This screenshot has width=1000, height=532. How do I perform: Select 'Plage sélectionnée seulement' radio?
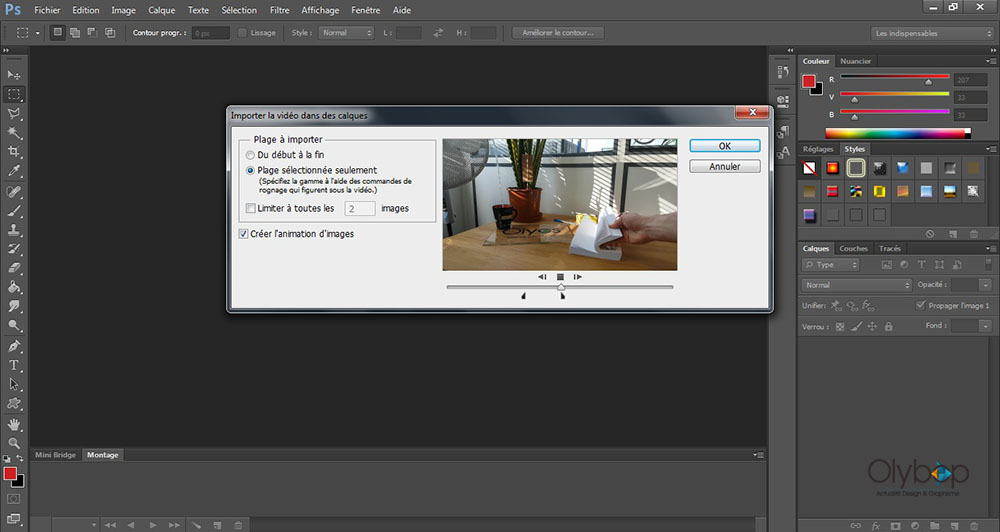point(250,170)
